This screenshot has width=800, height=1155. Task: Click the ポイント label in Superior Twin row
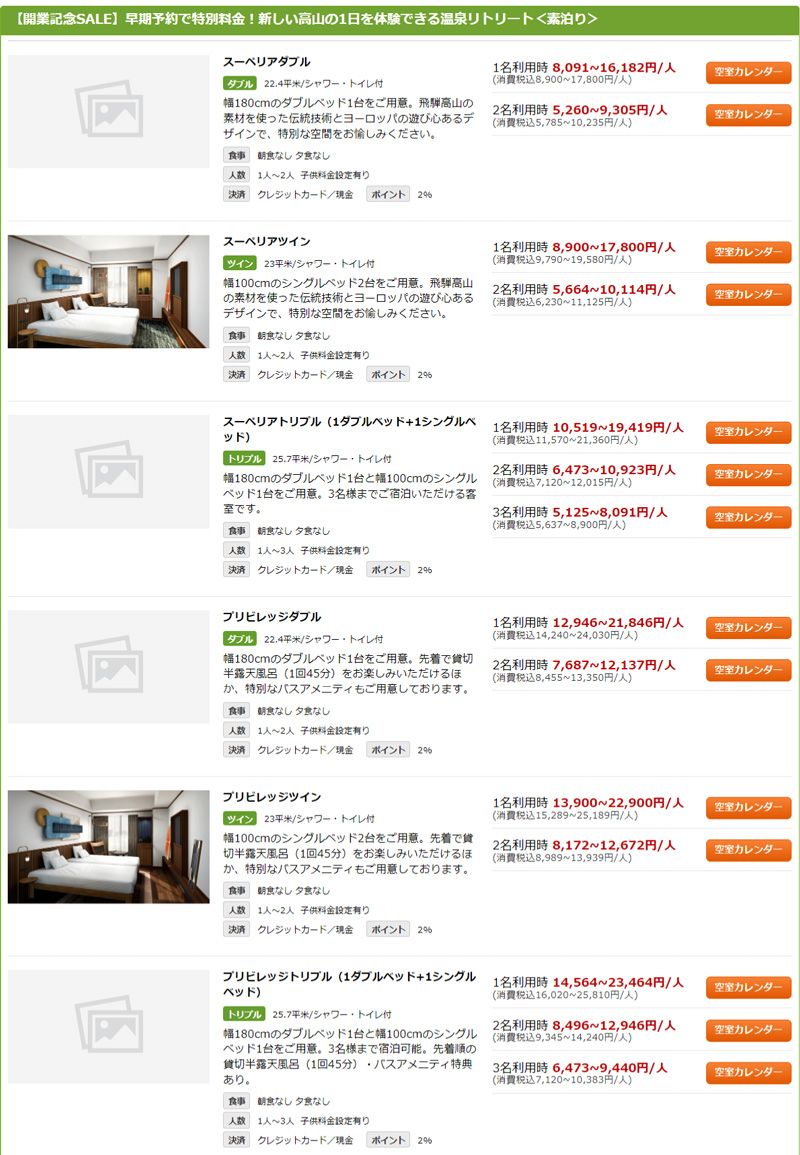point(388,374)
